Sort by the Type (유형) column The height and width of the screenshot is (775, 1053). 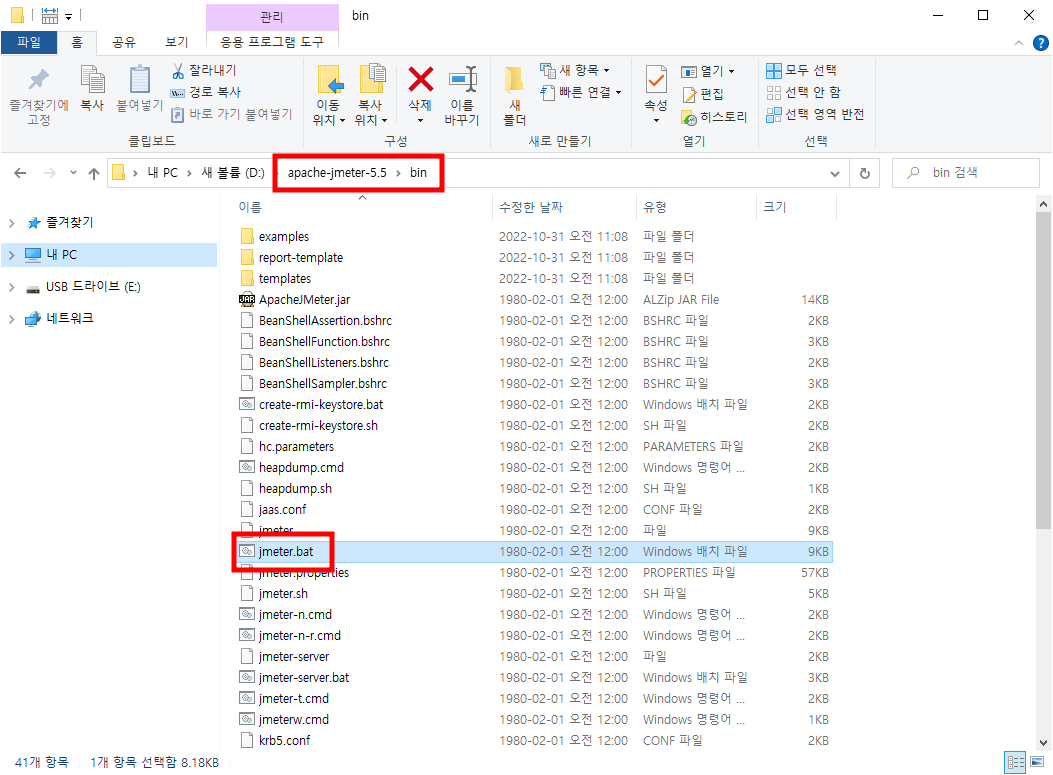pos(655,208)
